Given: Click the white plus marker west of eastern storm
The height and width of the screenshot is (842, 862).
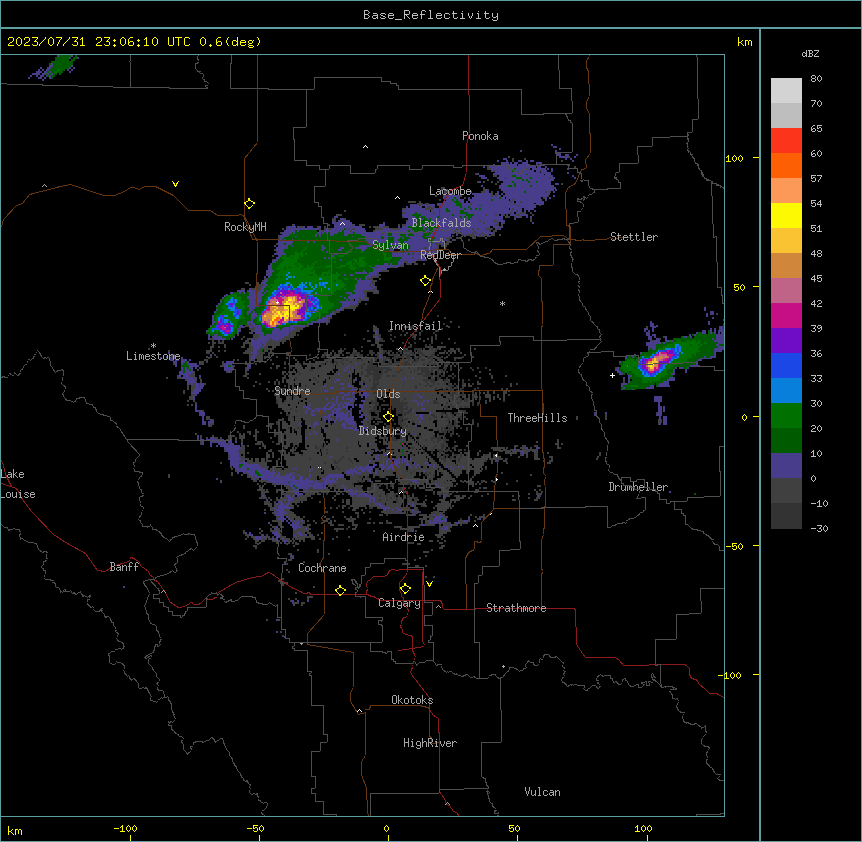Looking at the screenshot, I should pos(612,375).
